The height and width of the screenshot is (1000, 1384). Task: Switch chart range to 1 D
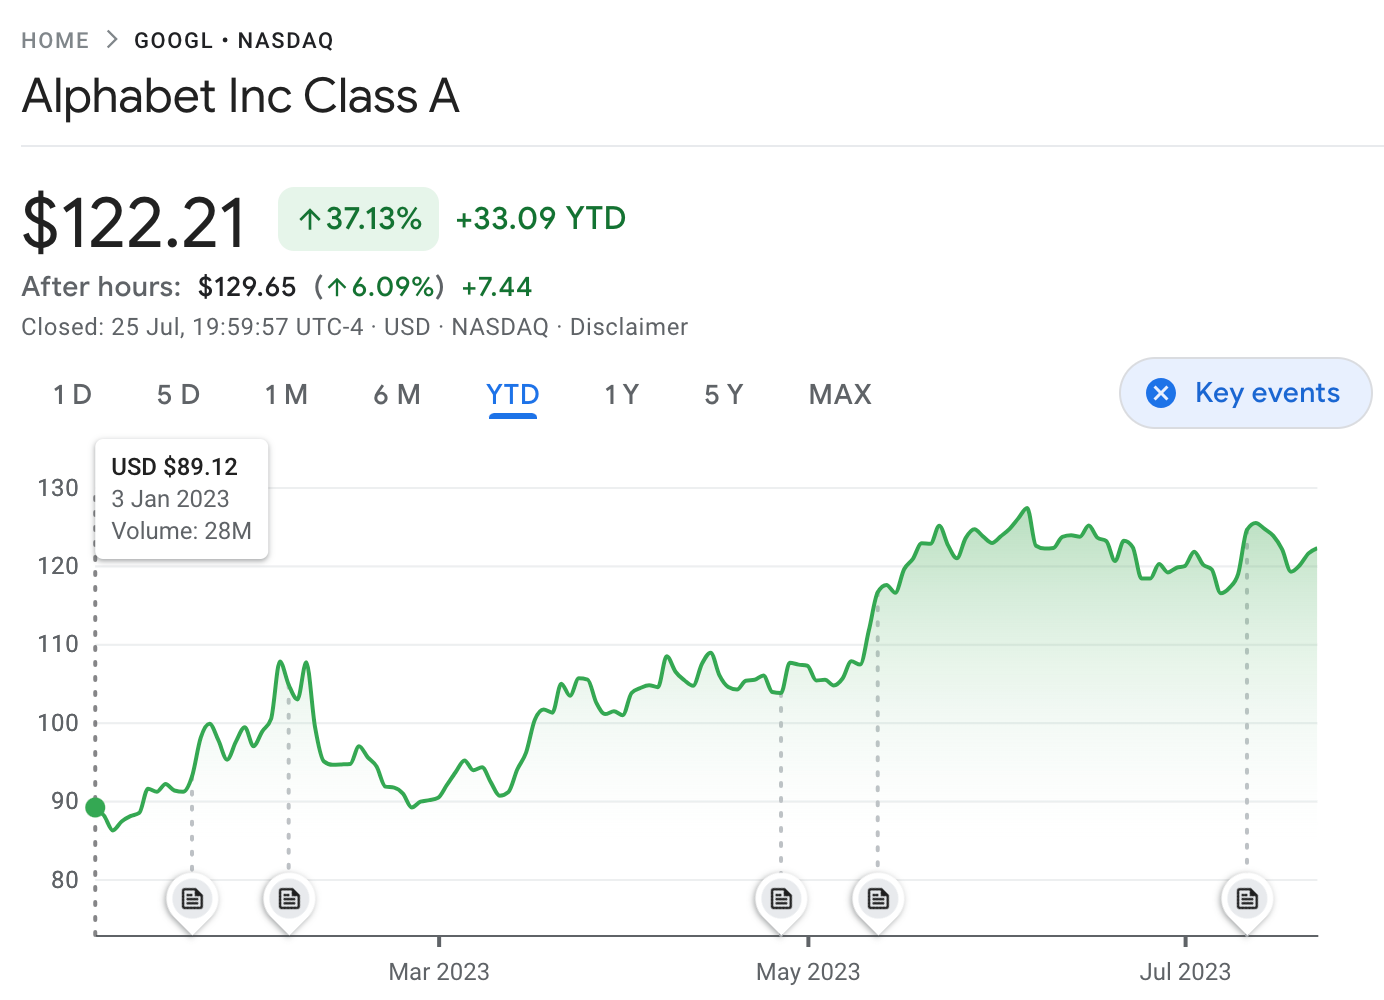tap(72, 395)
